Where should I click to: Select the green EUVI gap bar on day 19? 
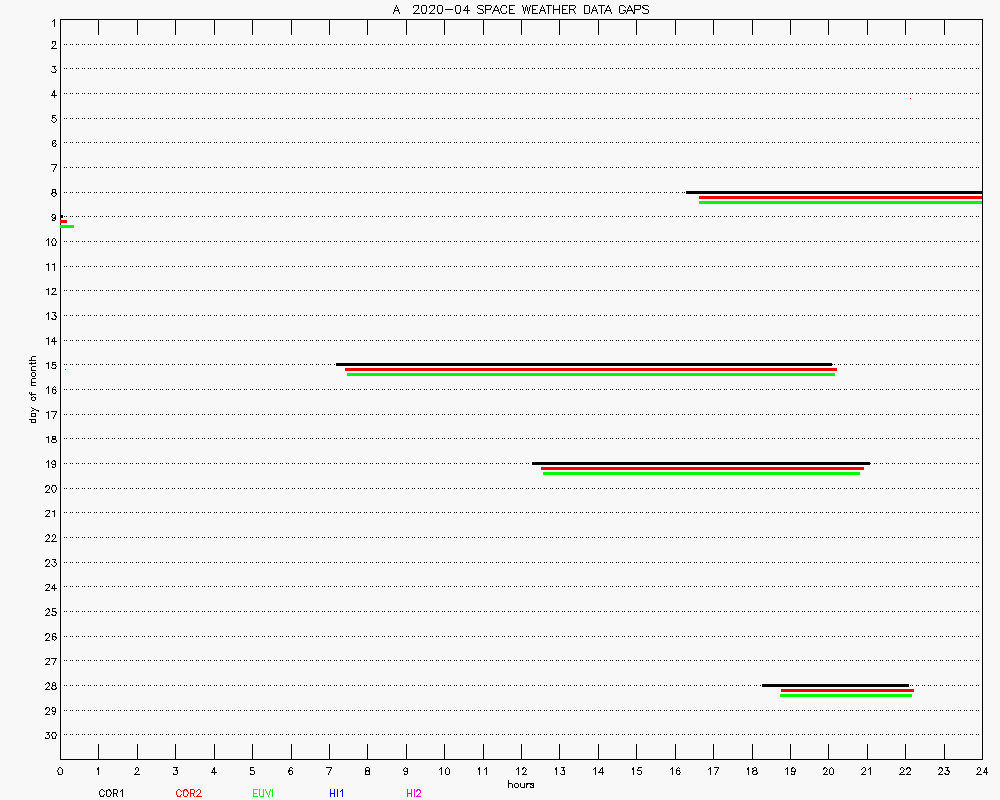click(701, 474)
